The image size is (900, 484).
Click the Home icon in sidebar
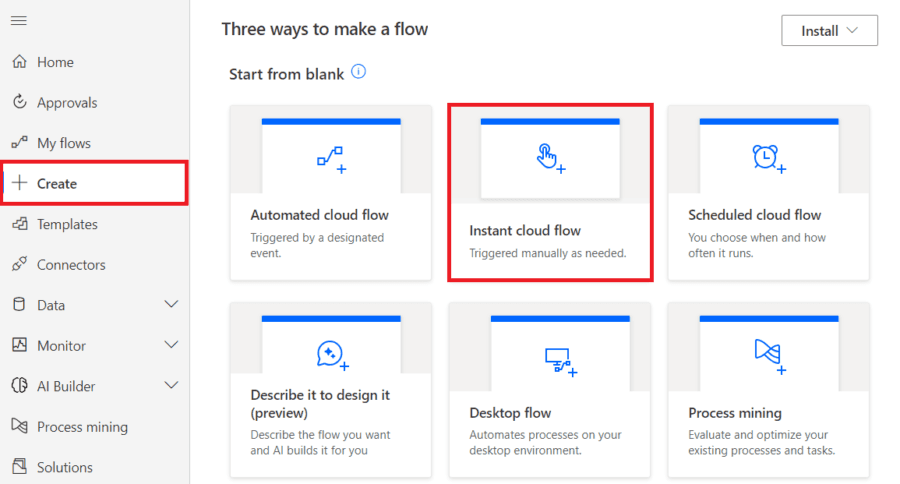pyautogui.click(x=19, y=62)
